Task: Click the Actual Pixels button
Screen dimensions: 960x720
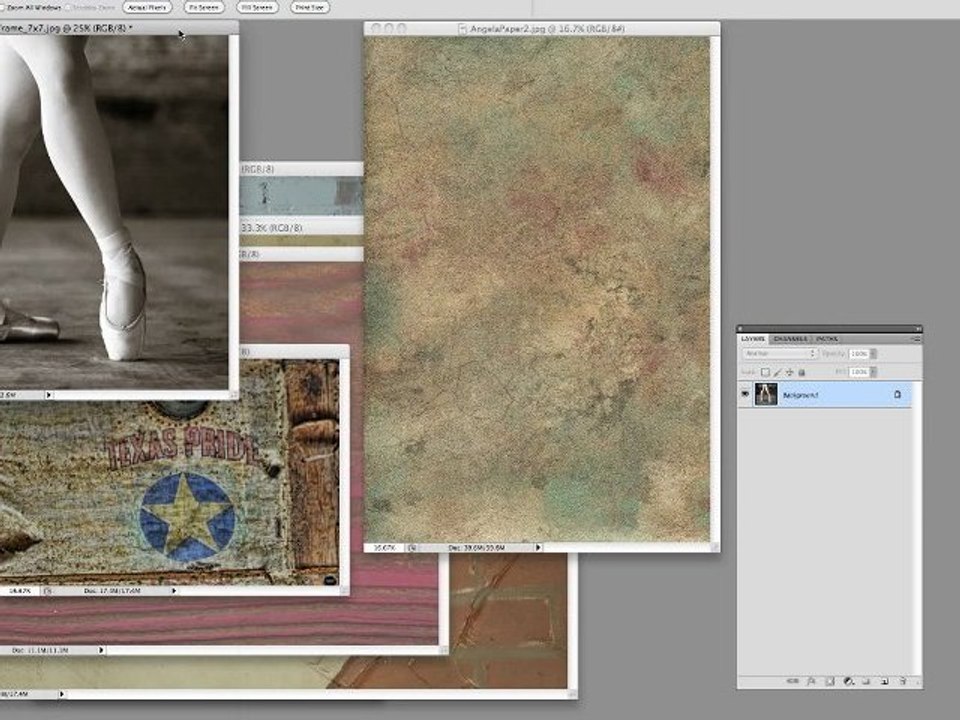Action: click(x=148, y=7)
